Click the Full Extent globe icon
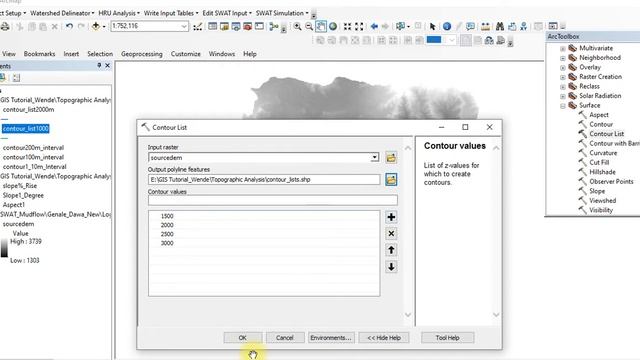This screenshot has height=360, width=640. 333,27
